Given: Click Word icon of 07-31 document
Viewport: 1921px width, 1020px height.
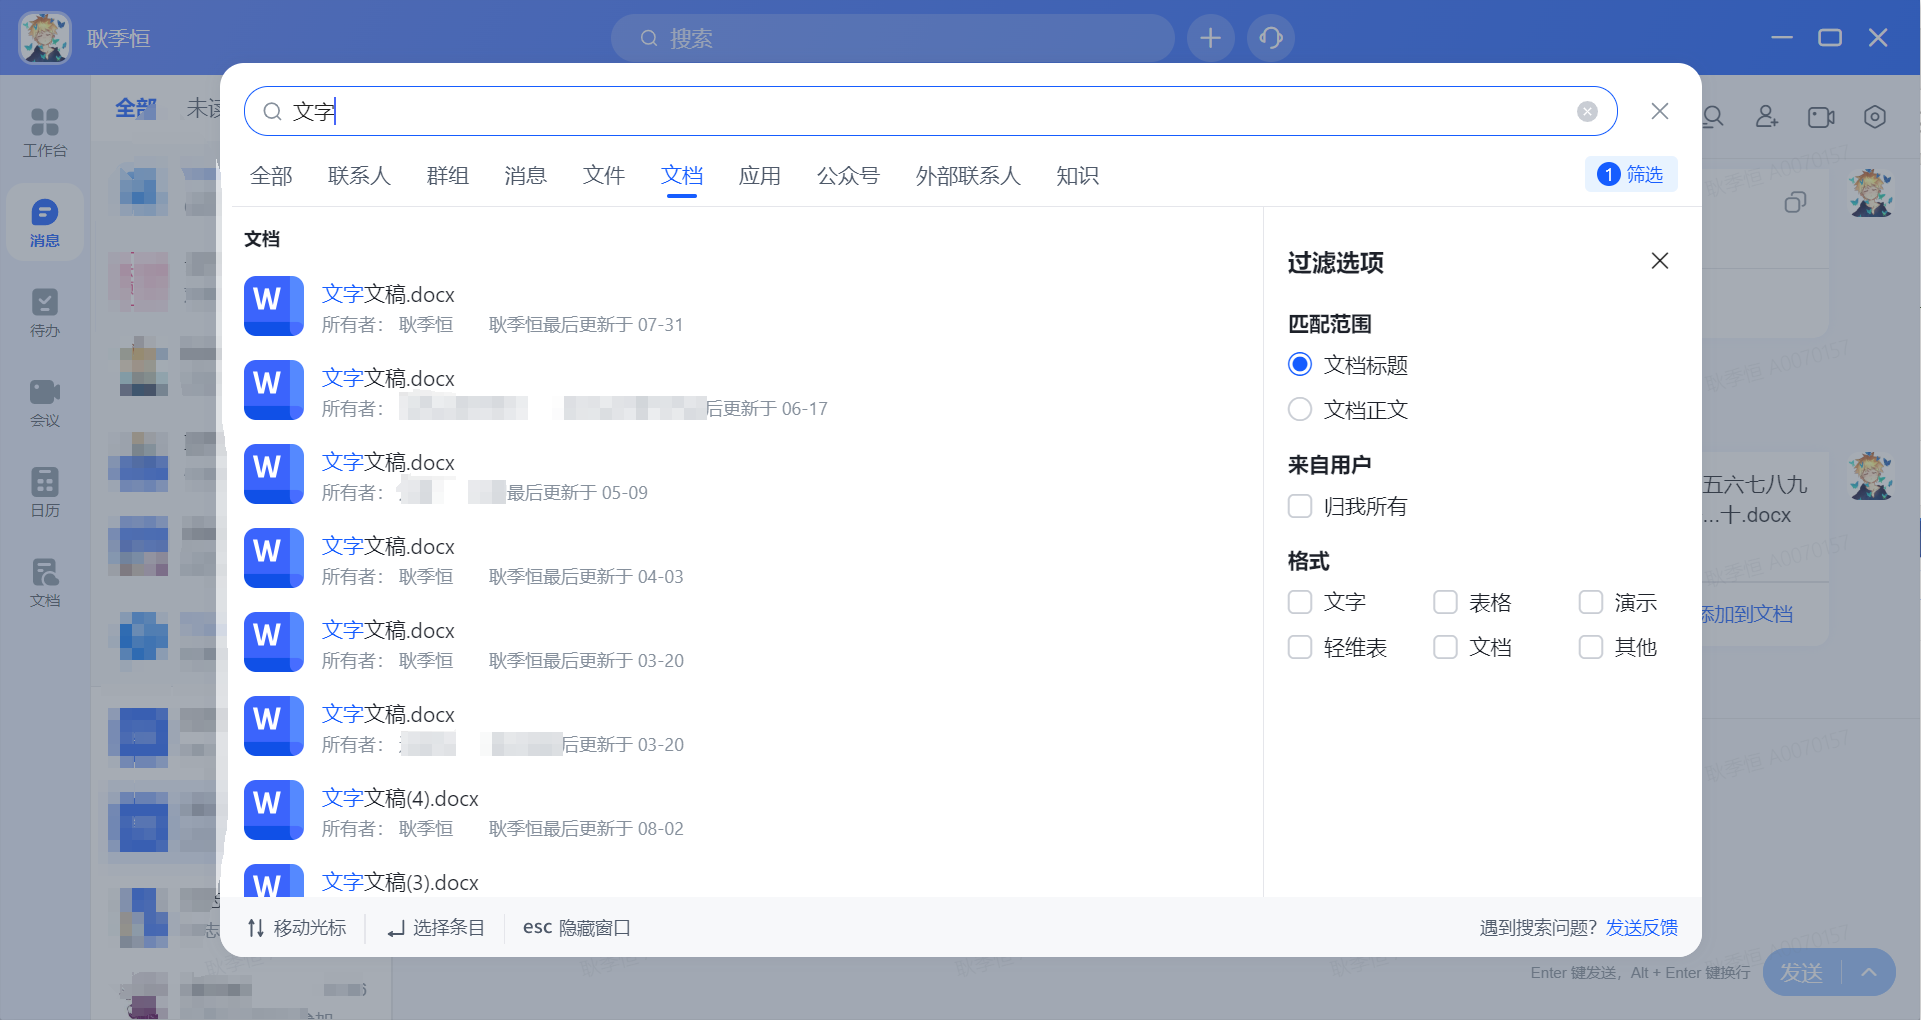Looking at the screenshot, I should click(274, 306).
